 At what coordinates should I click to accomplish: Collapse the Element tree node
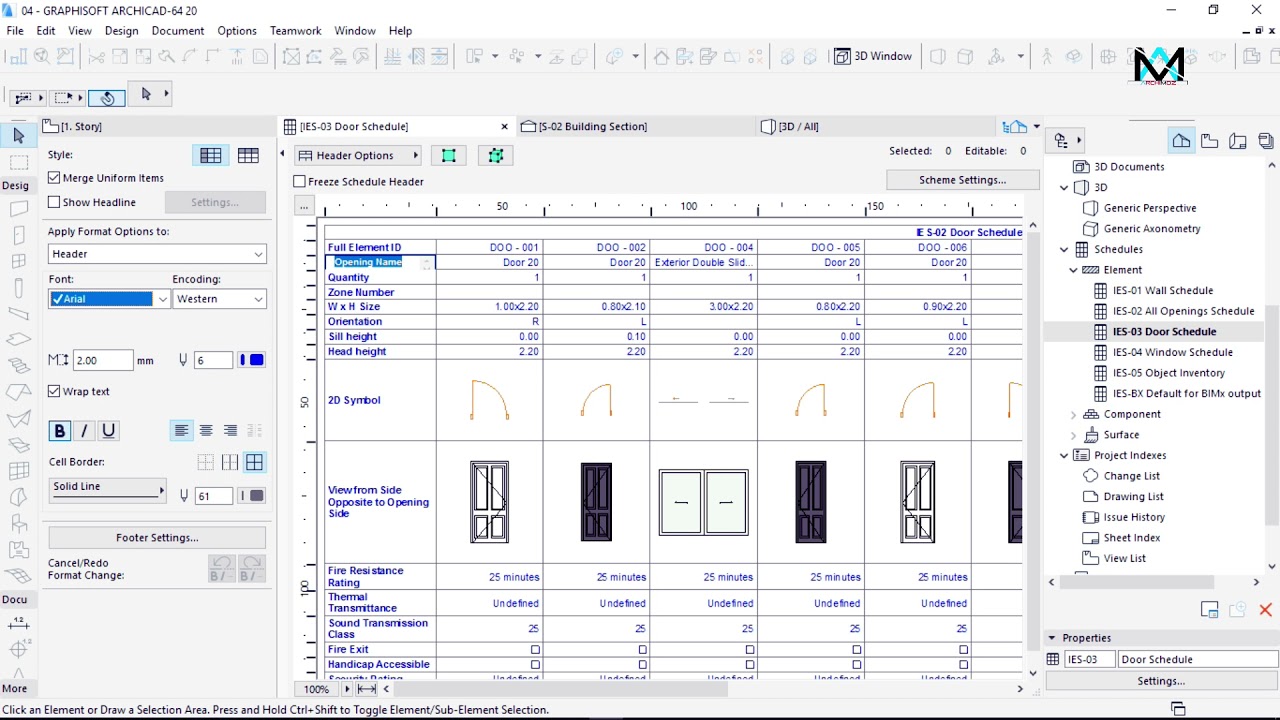(x=1074, y=270)
